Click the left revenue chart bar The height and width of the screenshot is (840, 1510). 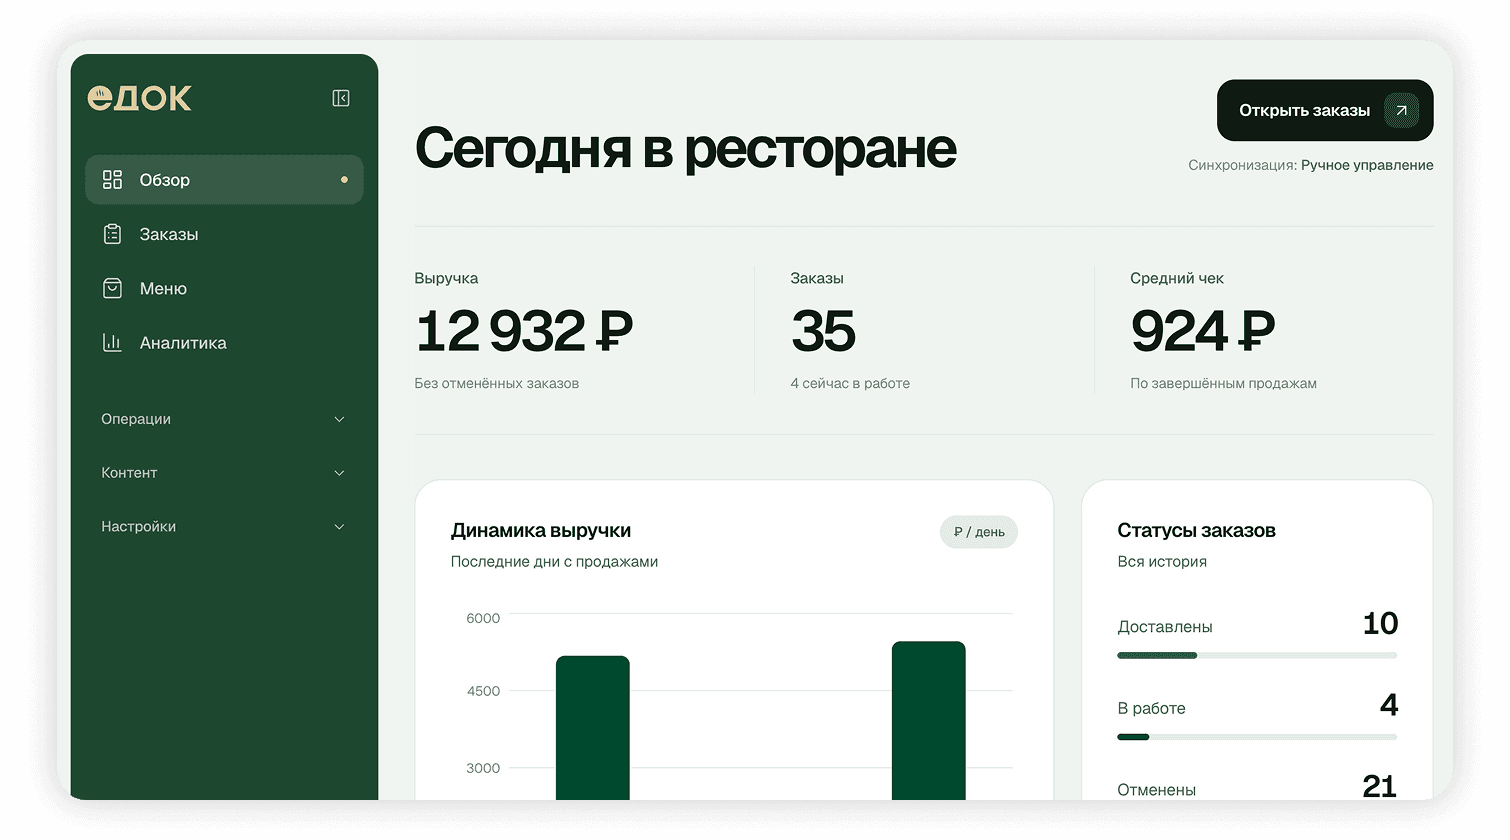pos(593,728)
